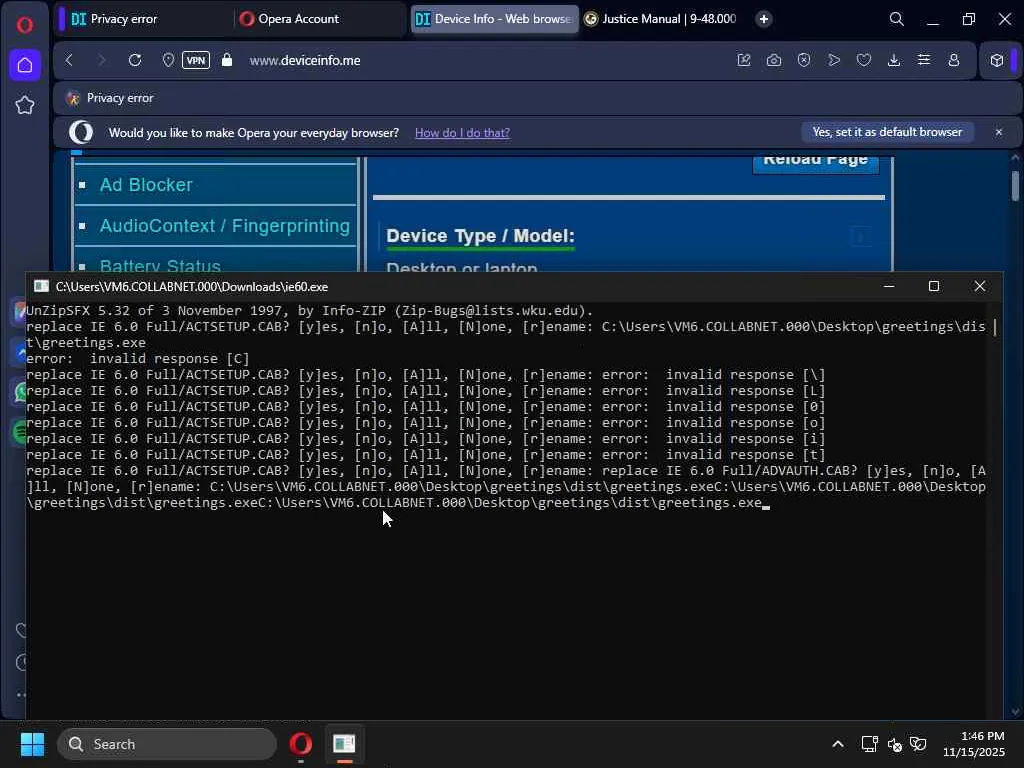1024x768 pixels.
Task: Open a new tab with plus button
Action: click(763, 19)
